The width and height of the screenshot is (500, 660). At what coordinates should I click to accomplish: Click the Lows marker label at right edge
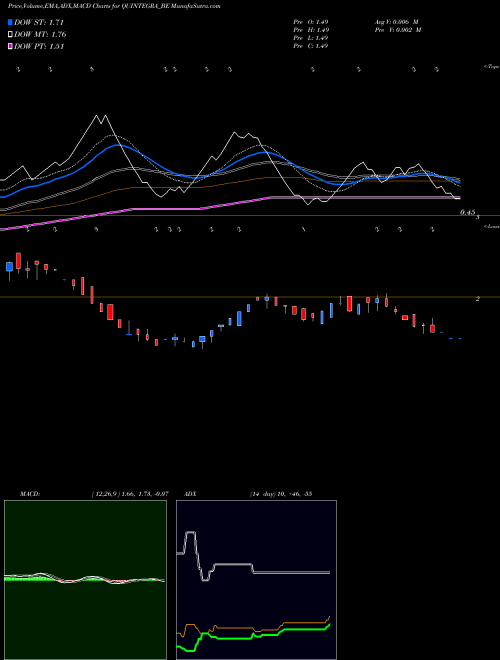[x=492, y=226]
